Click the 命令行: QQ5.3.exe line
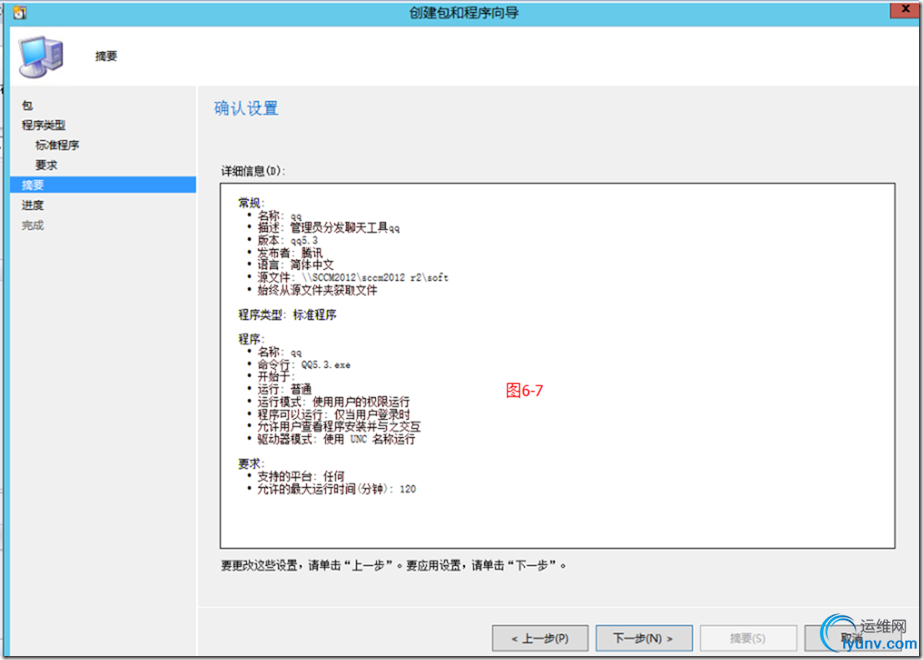Screen dimensions: 923x660 click(x=304, y=364)
